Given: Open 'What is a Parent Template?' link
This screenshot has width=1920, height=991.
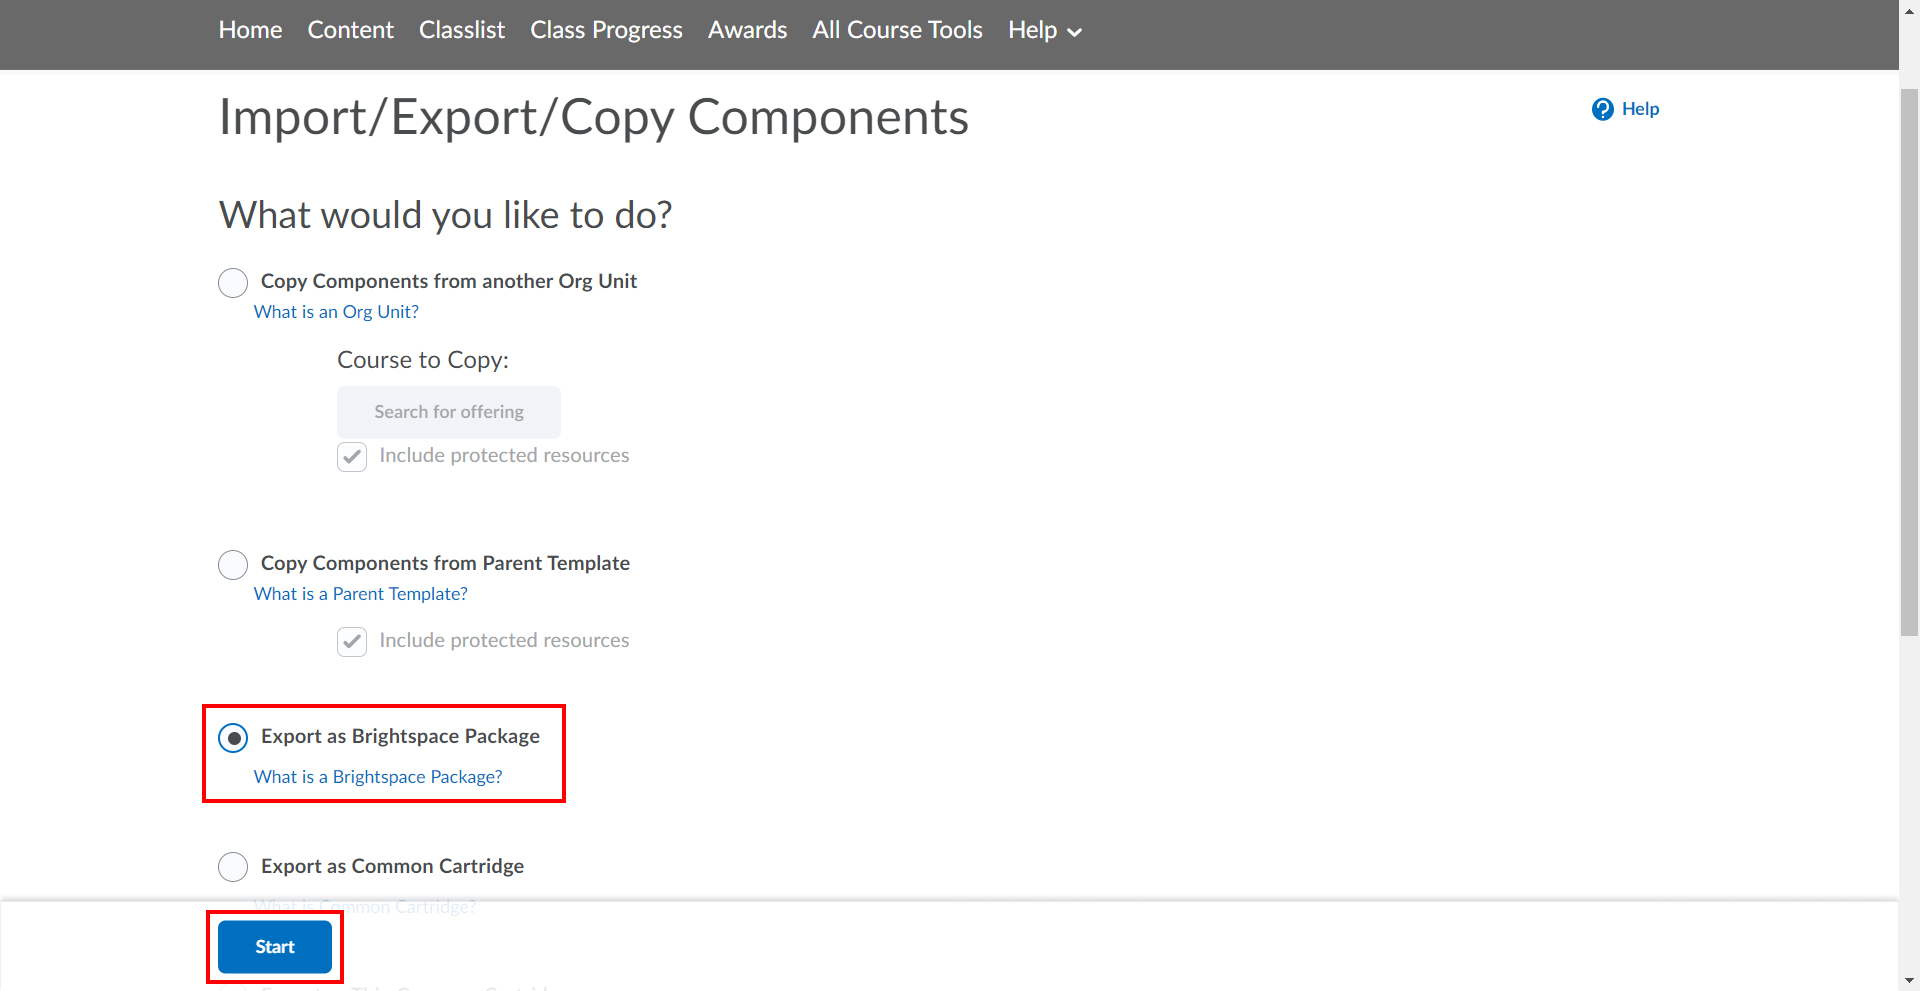Looking at the screenshot, I should click(360, 594).
